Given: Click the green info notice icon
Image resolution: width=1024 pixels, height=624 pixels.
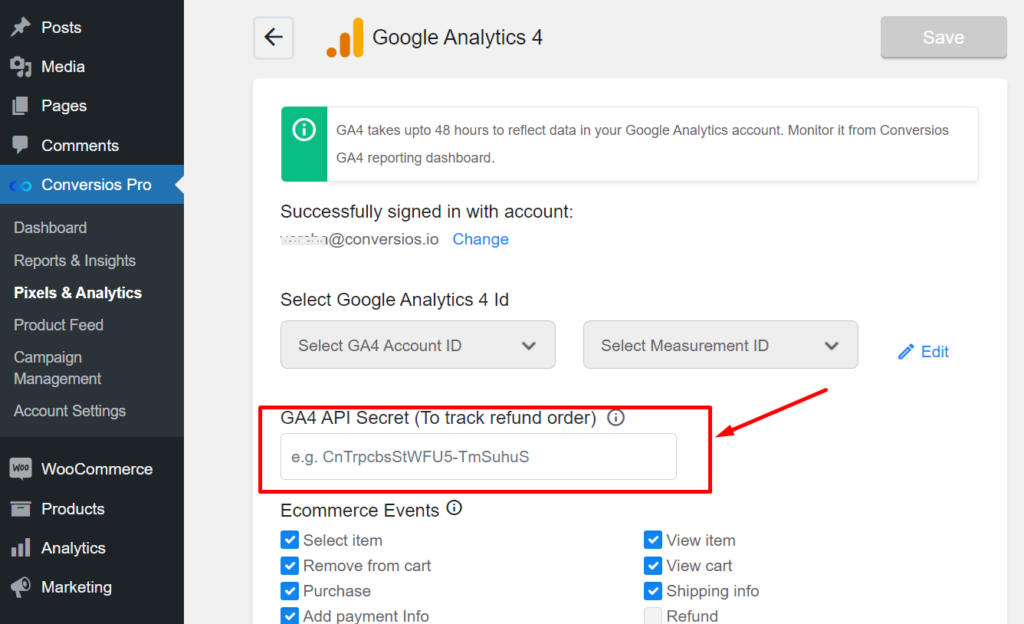Looking at the screenshot, I should 304,129.
